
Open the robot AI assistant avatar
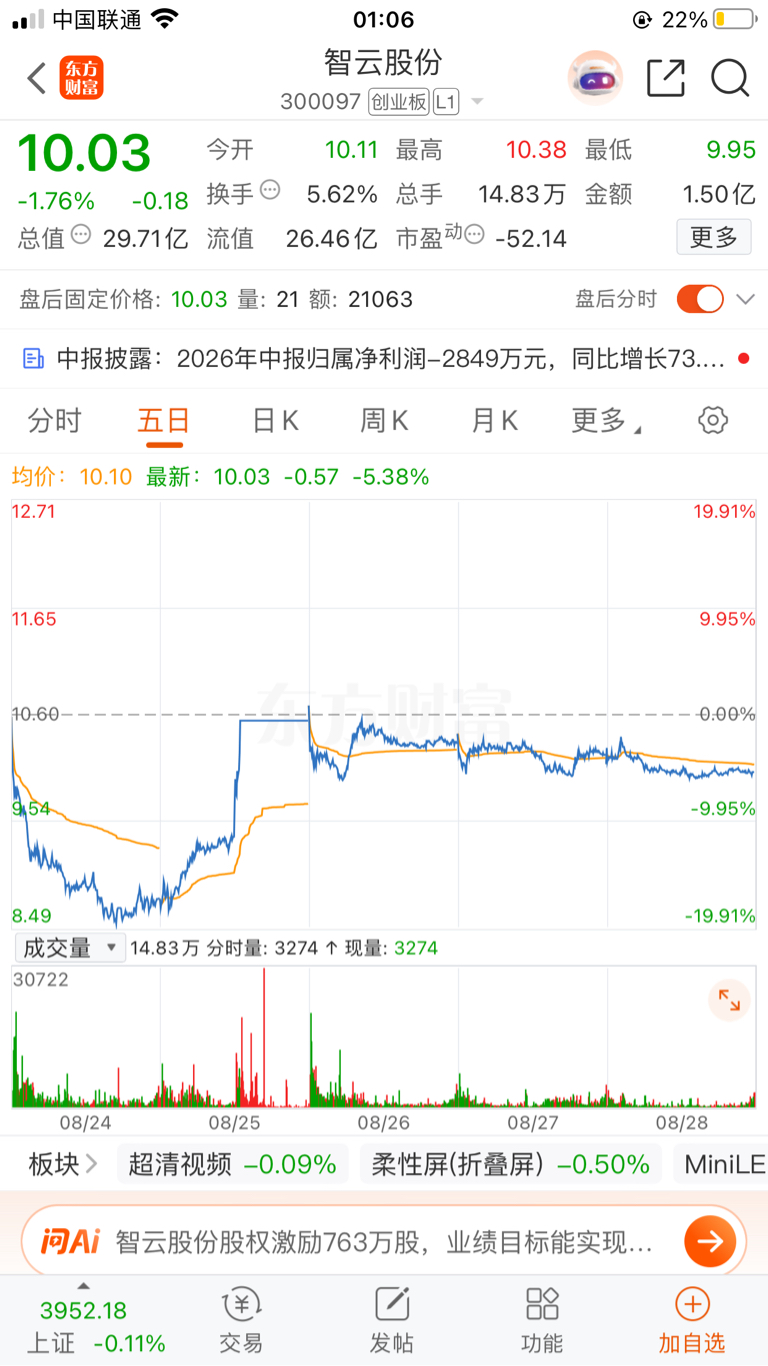595,78
